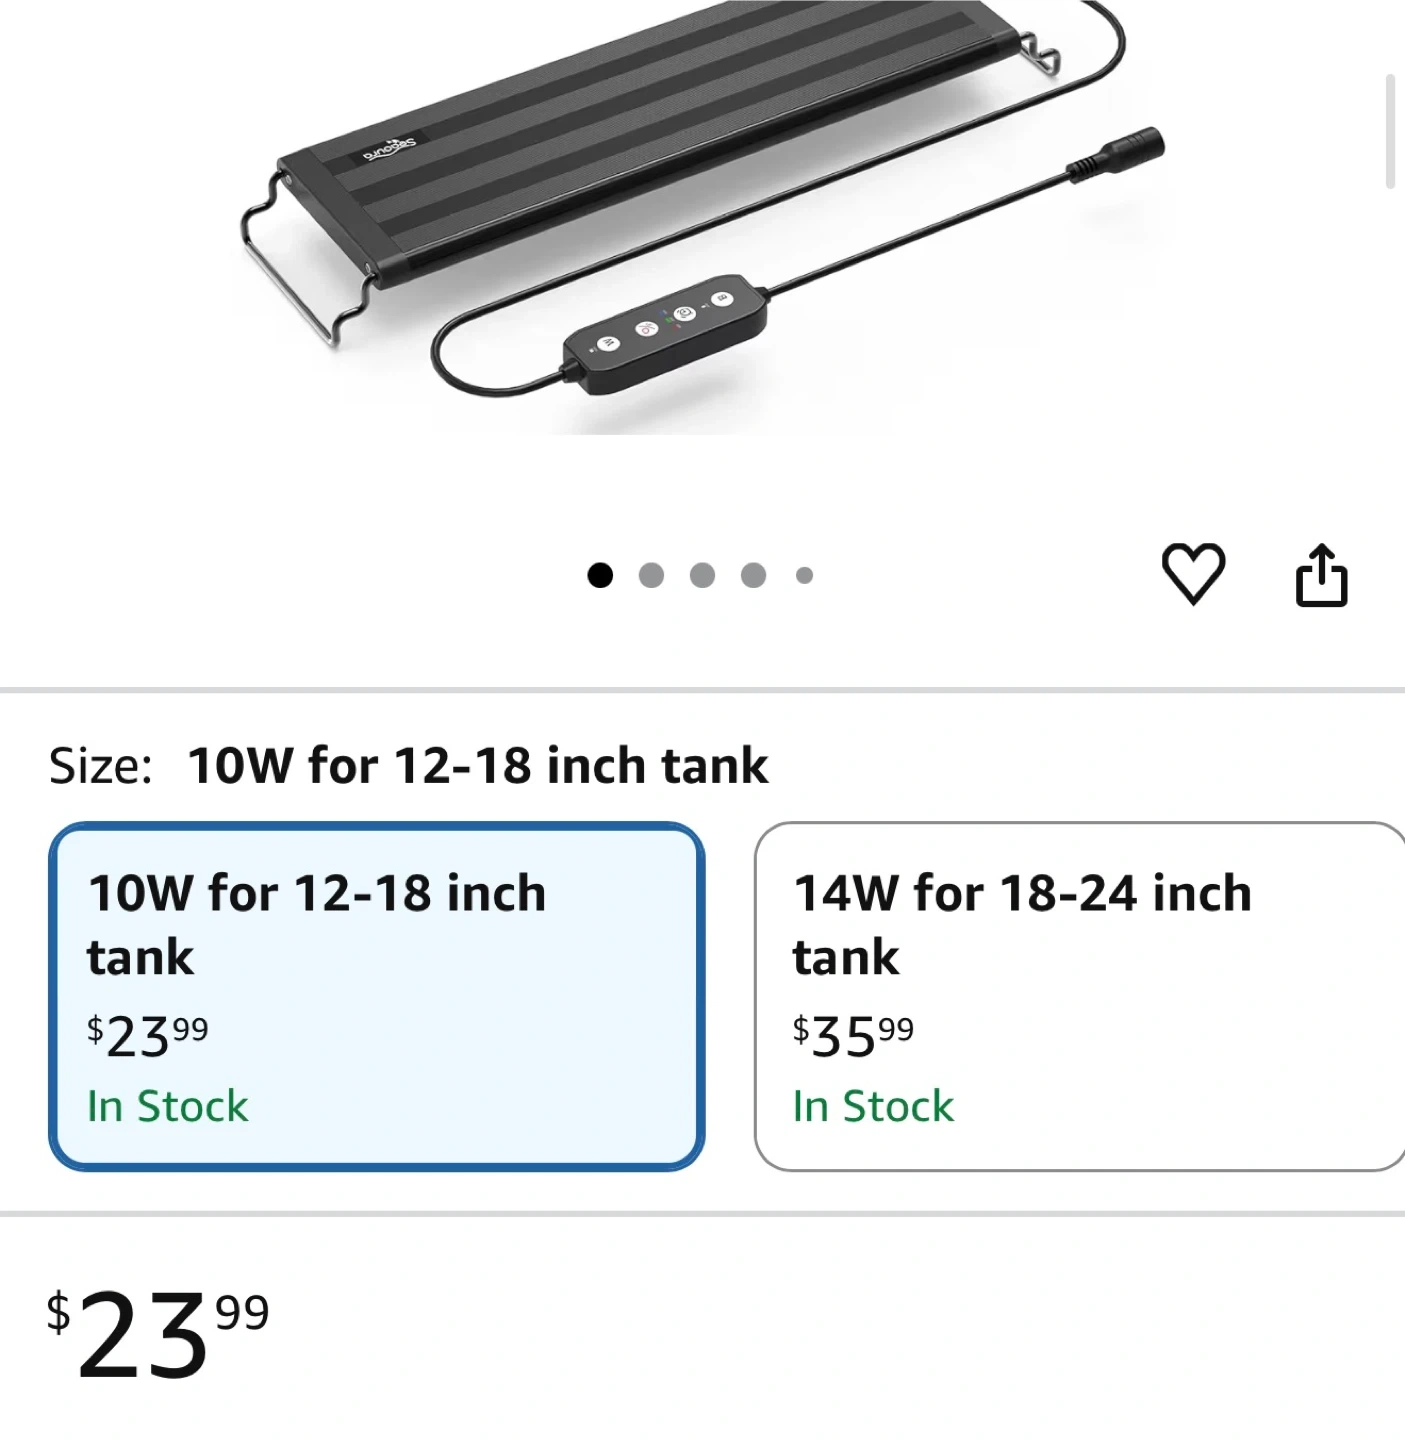Tap the brand logo on the light fixture
The height and width of the screenshot is (1440, 1405).
point(389,150)
